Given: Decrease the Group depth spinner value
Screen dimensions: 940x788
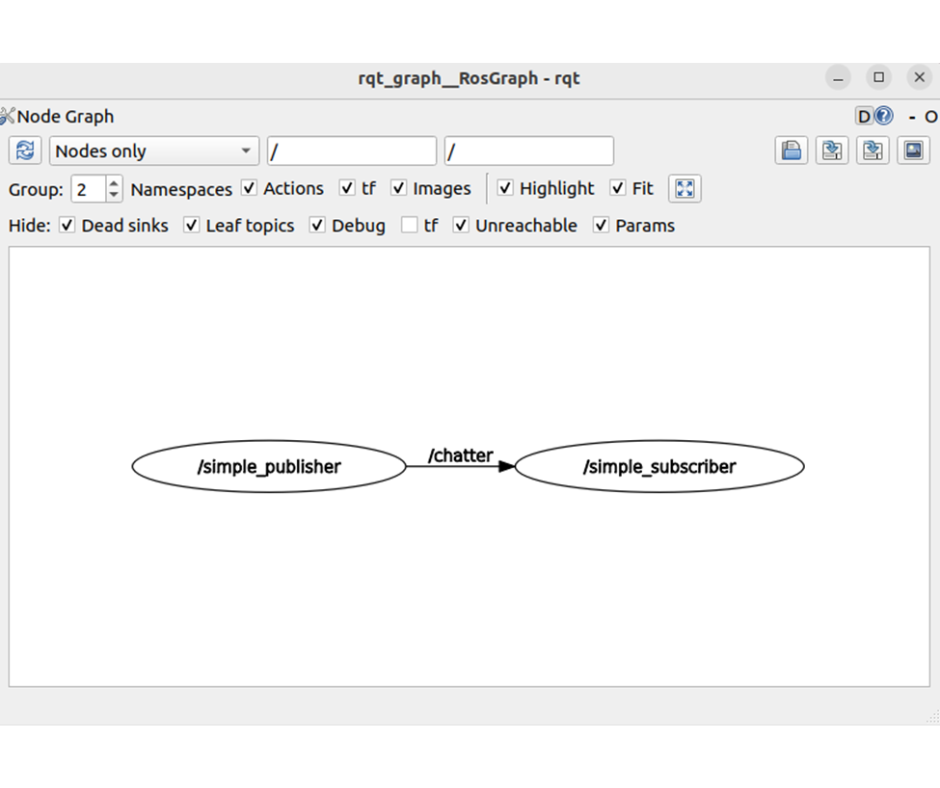Looking at the screenshot, I should [x=114, y=195].
